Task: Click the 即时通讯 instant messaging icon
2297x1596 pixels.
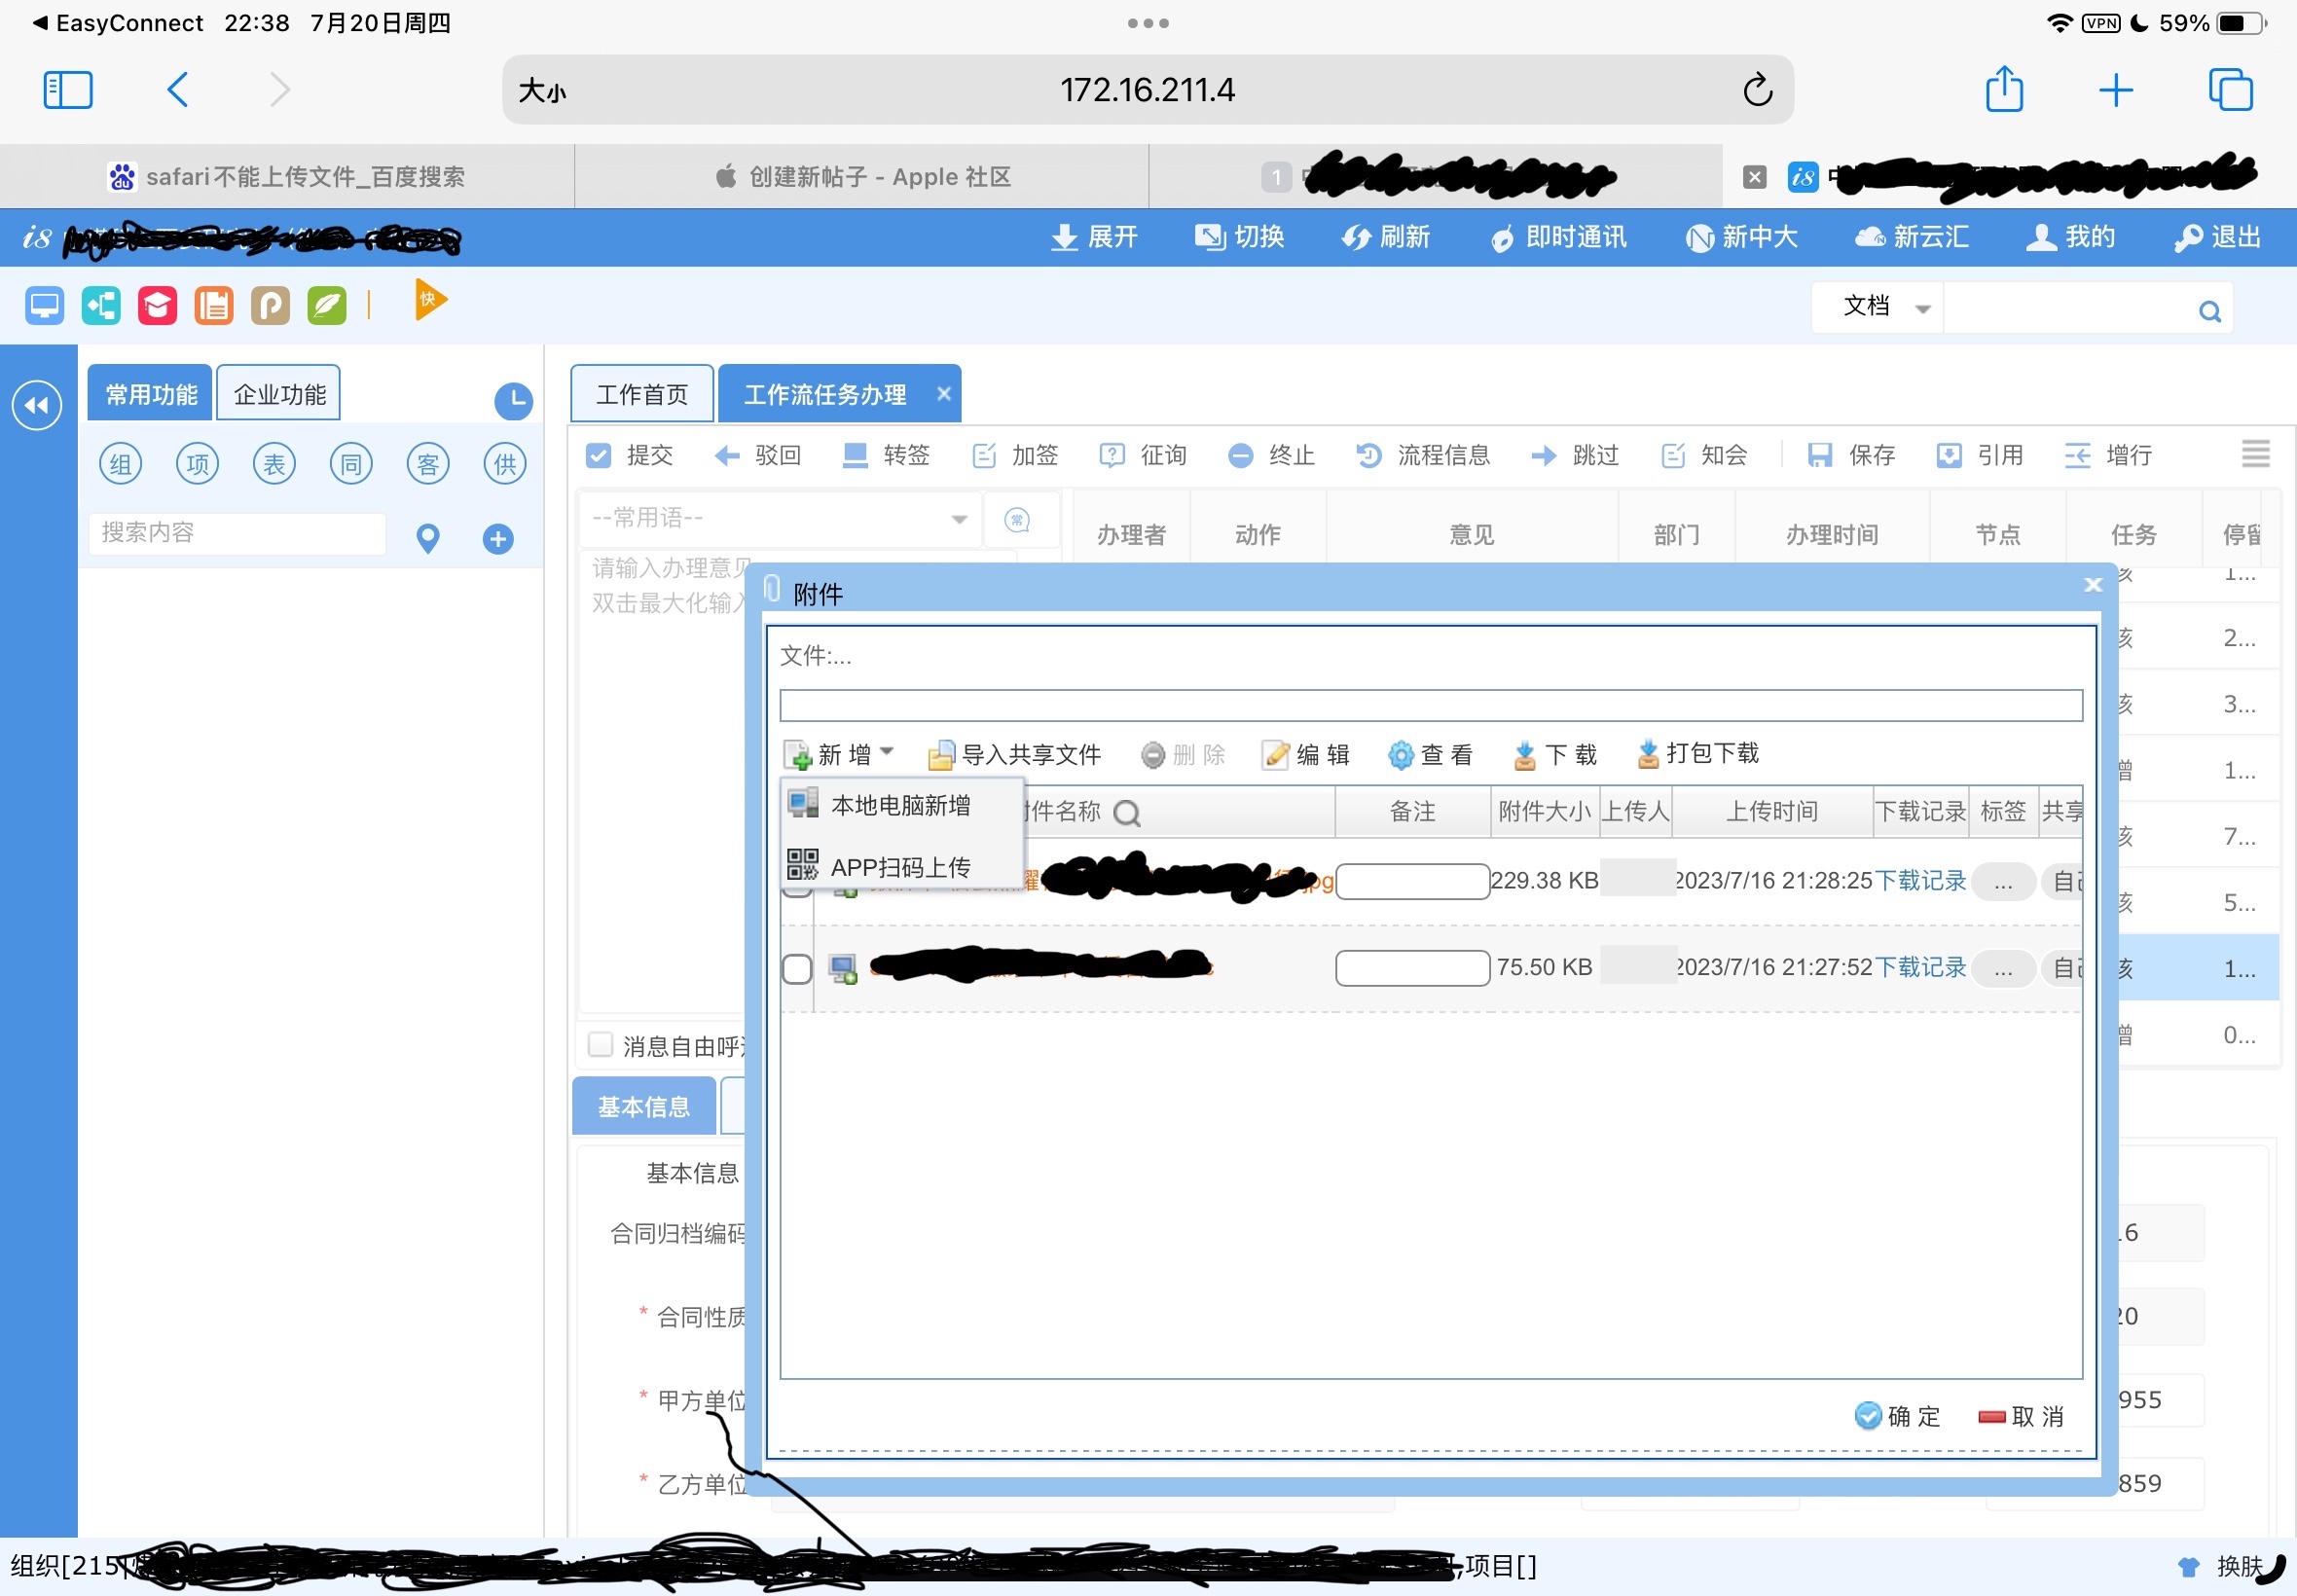Action: [1502, 238]
